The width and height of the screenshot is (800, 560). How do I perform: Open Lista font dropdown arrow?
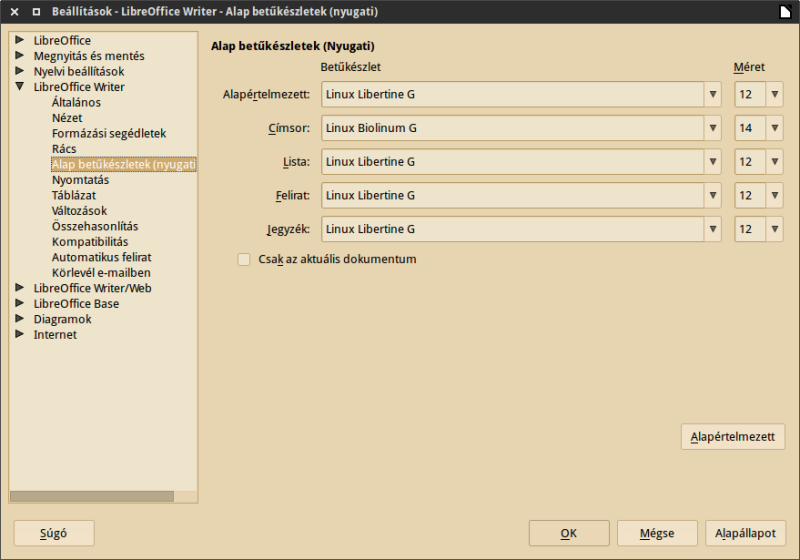(713, 162)
